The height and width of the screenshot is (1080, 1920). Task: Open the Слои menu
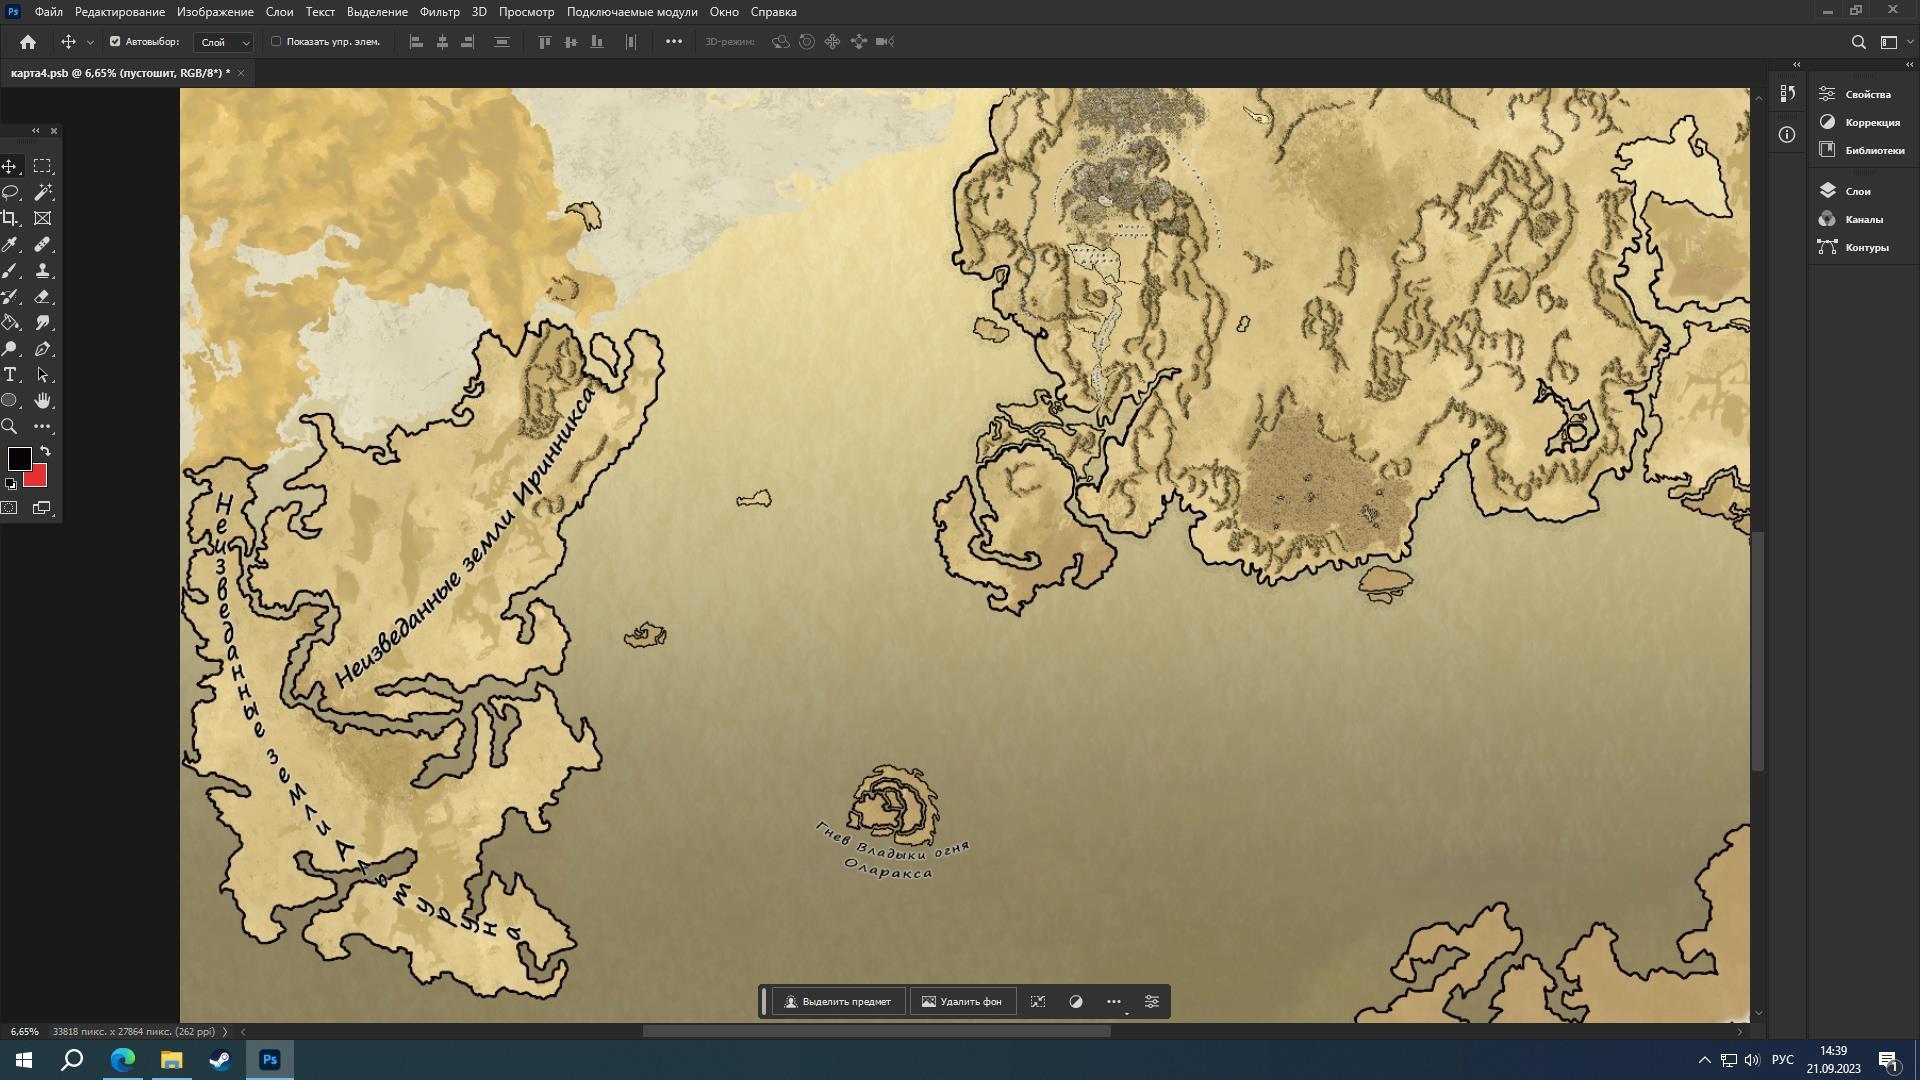tap(279, 12)
